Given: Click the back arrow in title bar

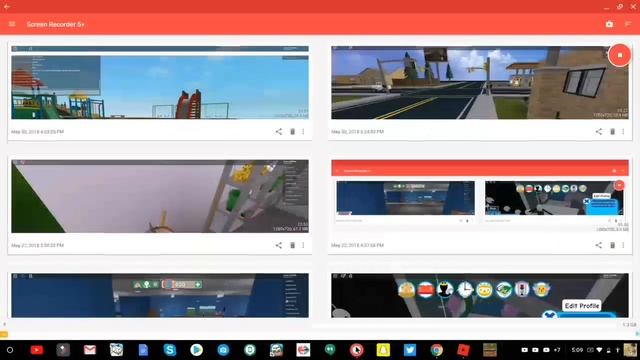Looking at the screenshot, I should click(x=7, y=7).
